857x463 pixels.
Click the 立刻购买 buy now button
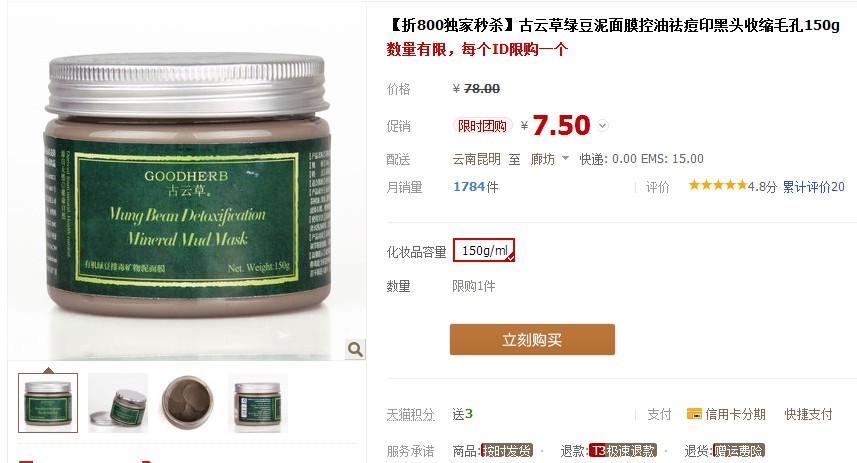(532, 339)
